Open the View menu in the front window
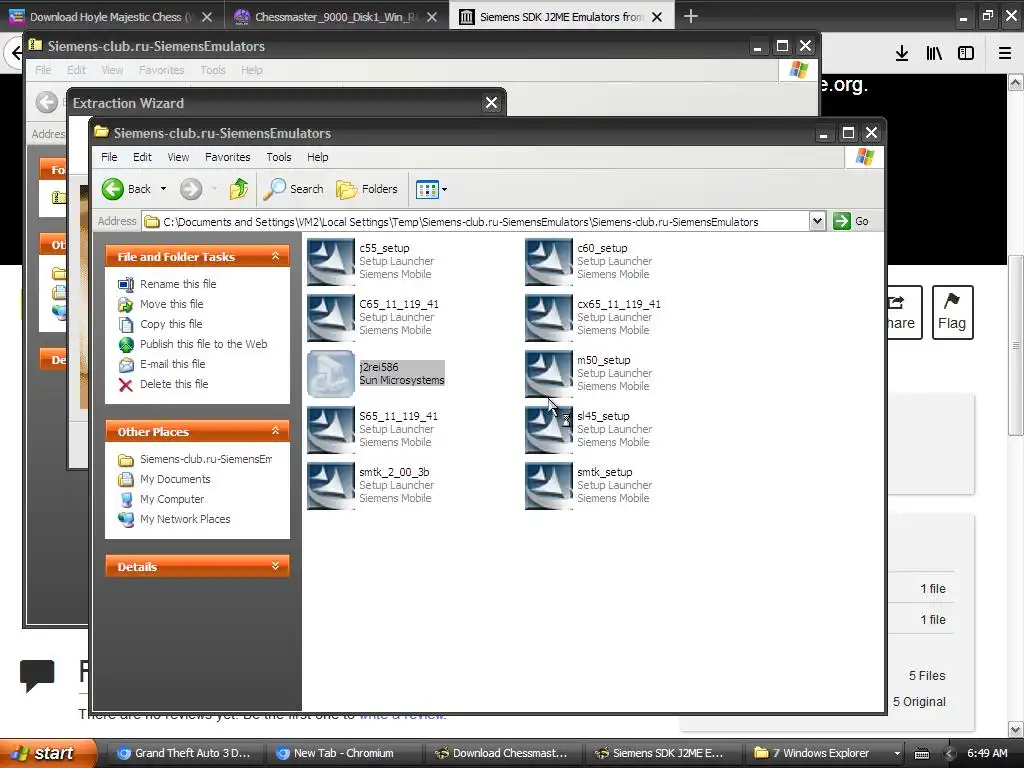Viewport: 1024px width, 768px height. 178,157
